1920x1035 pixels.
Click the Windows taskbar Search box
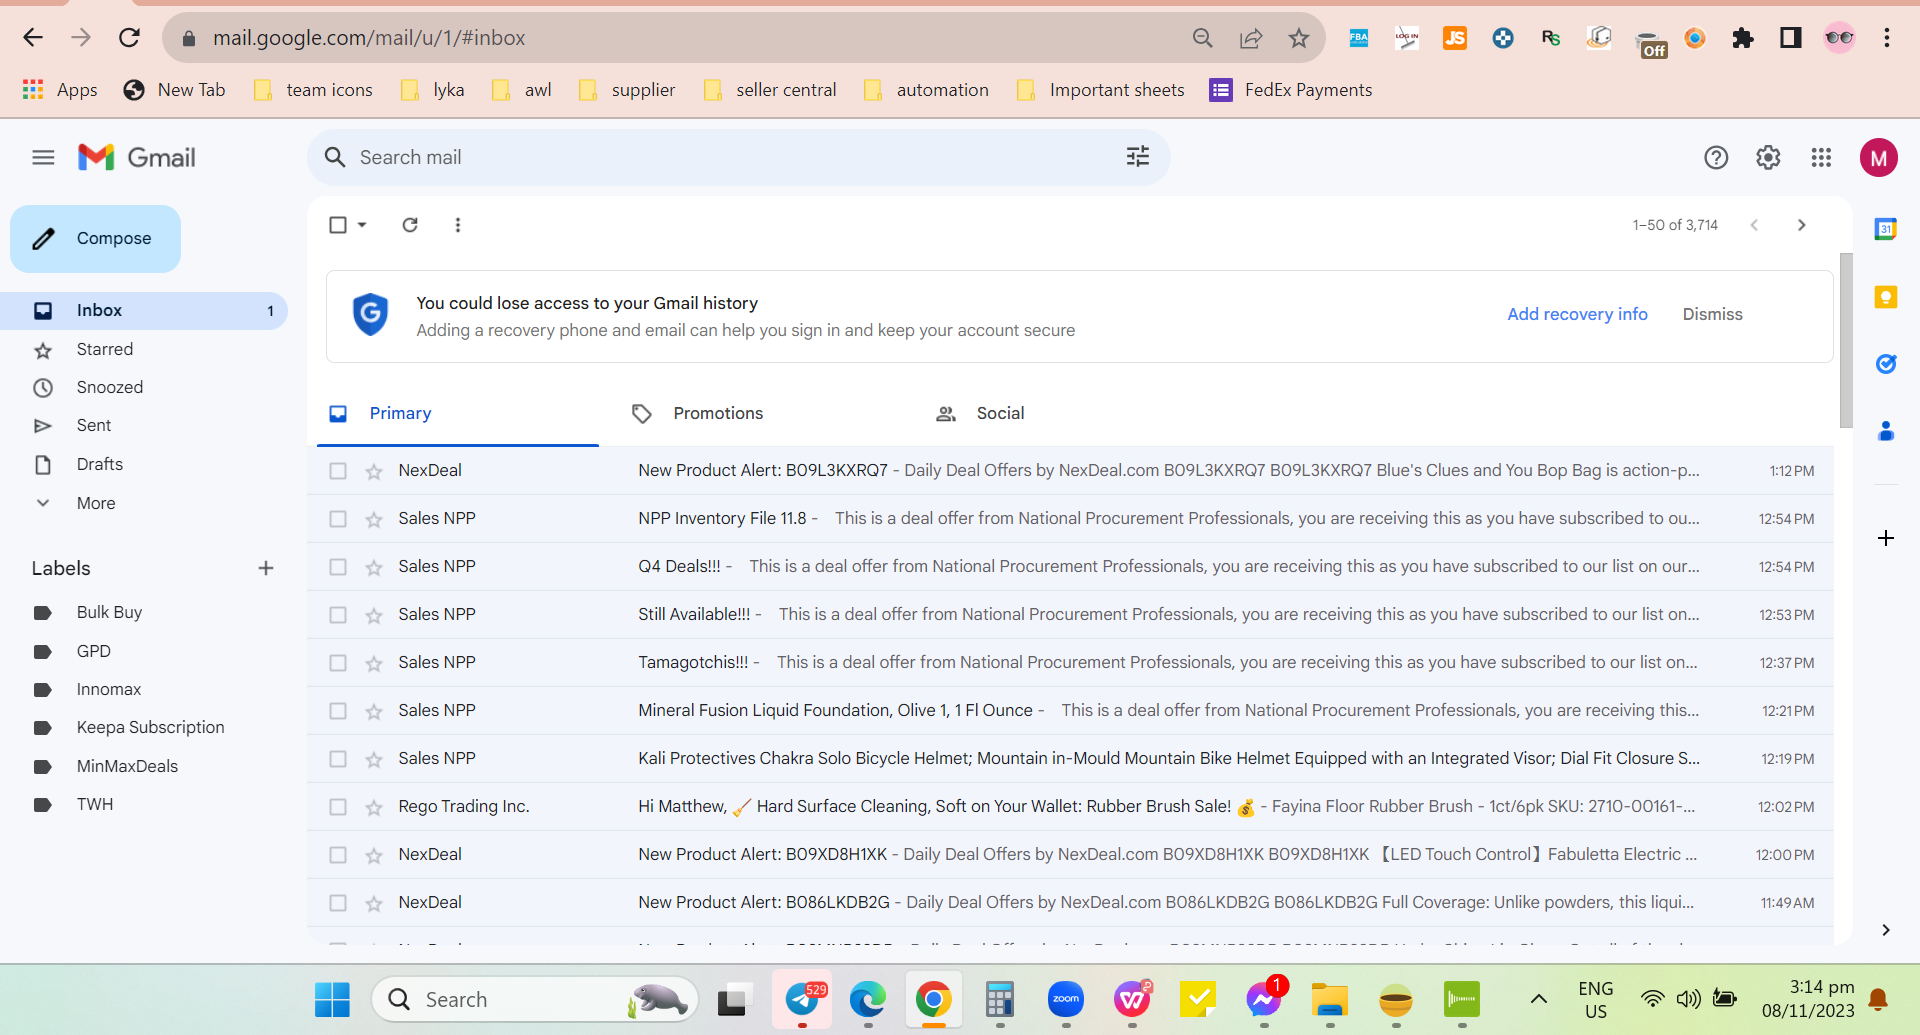[535, 999]
